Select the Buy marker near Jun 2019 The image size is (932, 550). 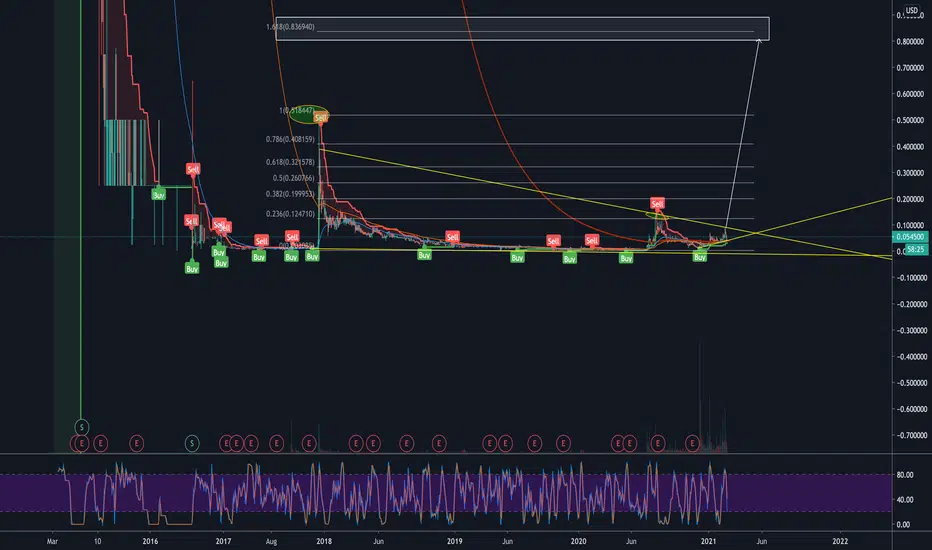click(x=517, y=257)
